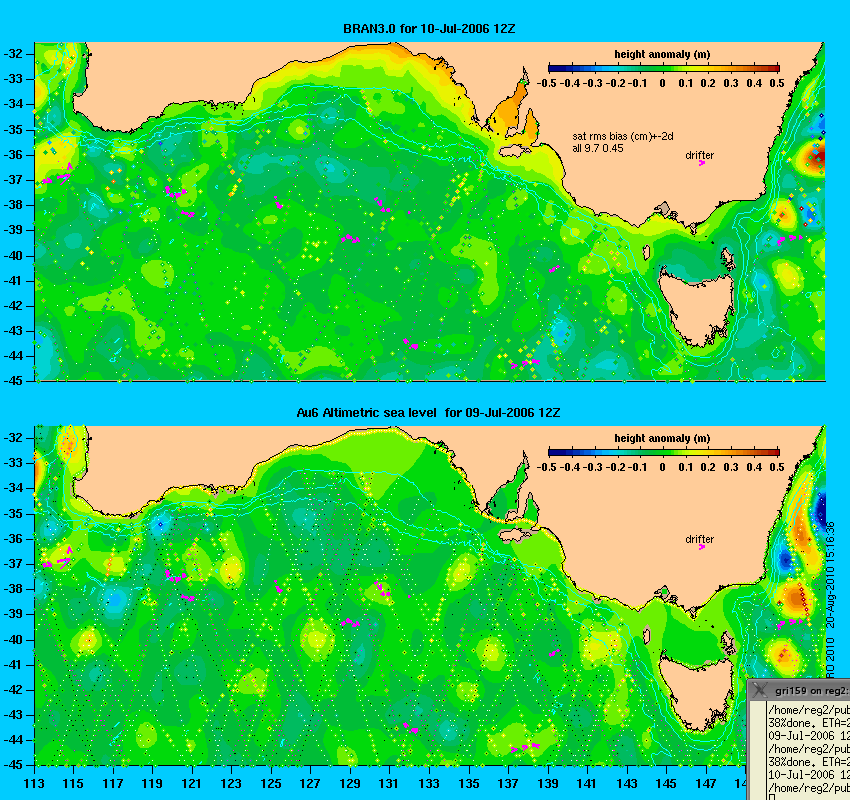The image size is (850, 800).
Task: Click the magenta drifter arrow marker in top legend
Action: (x=701, y=163)
